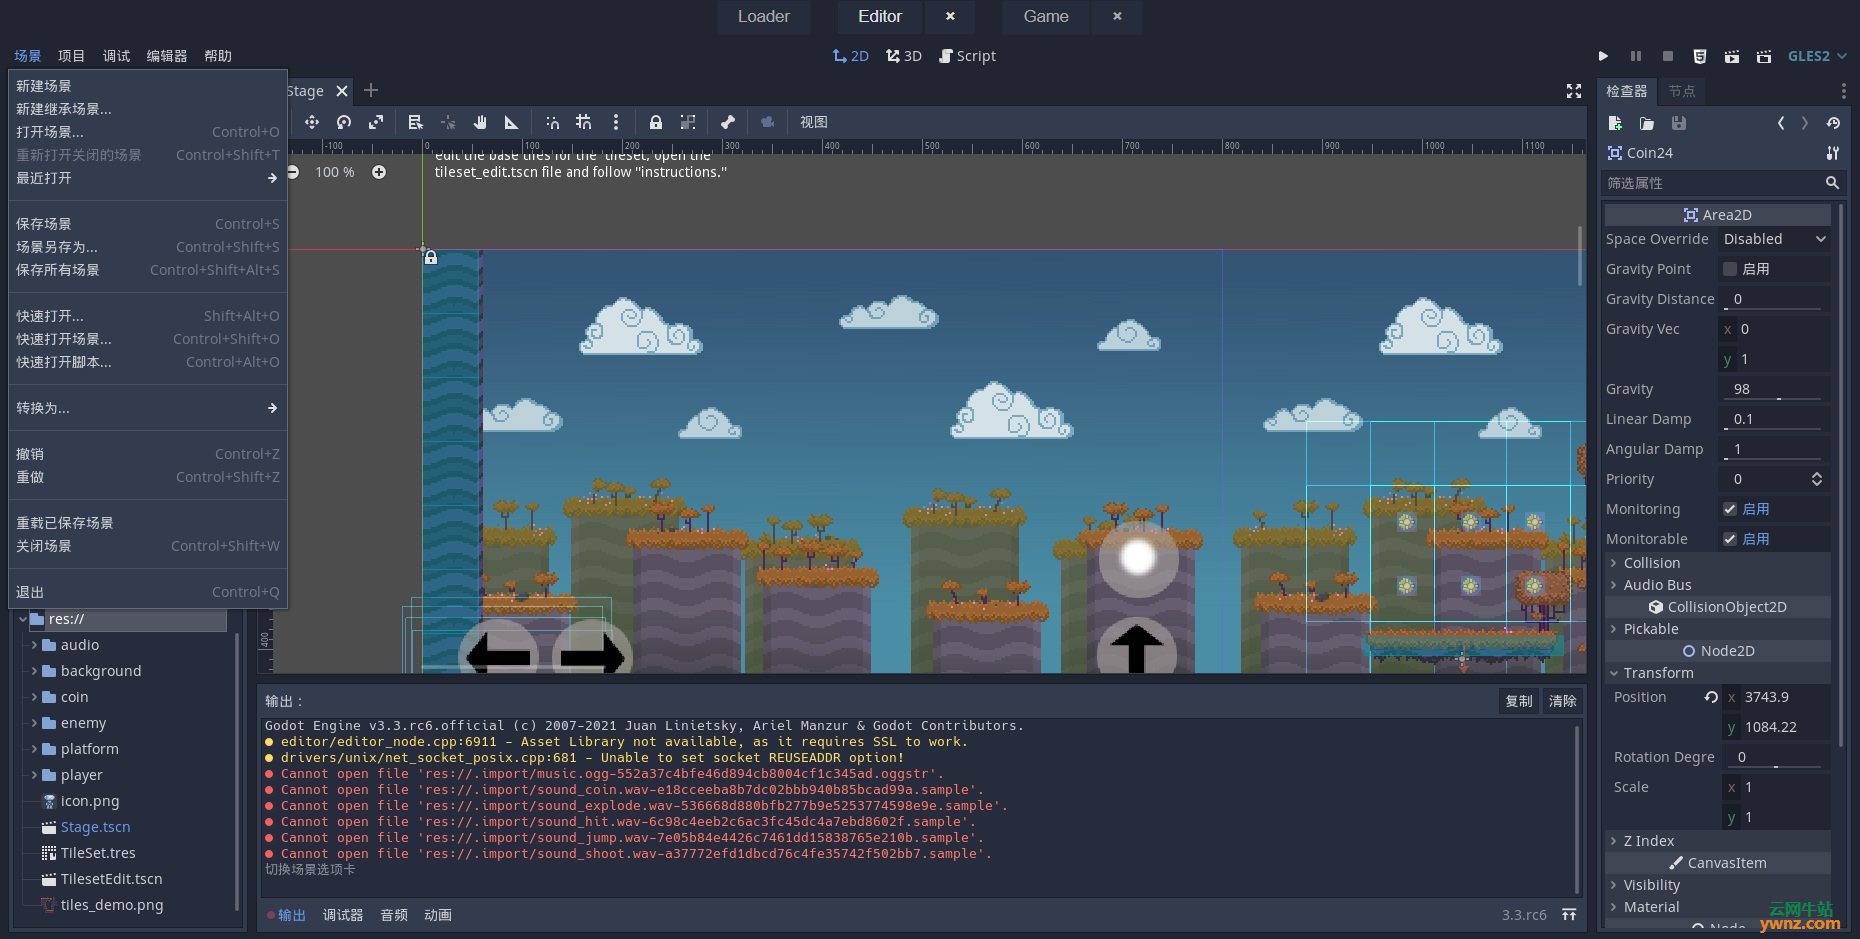Open inspector dock three-dot options

tap(1844, 91)
